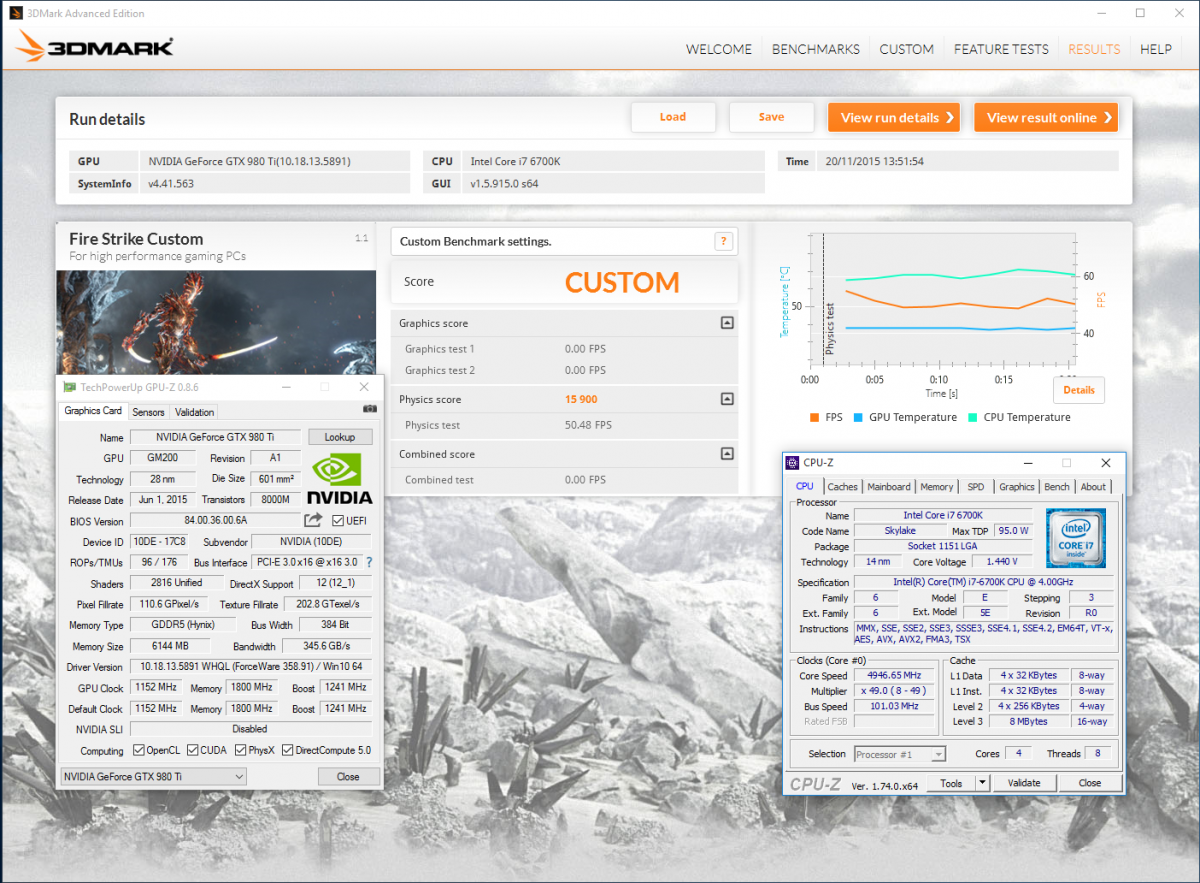Open the HELP tab
The height and width of the screenshot is (883, 1200).
[1156, 49]
